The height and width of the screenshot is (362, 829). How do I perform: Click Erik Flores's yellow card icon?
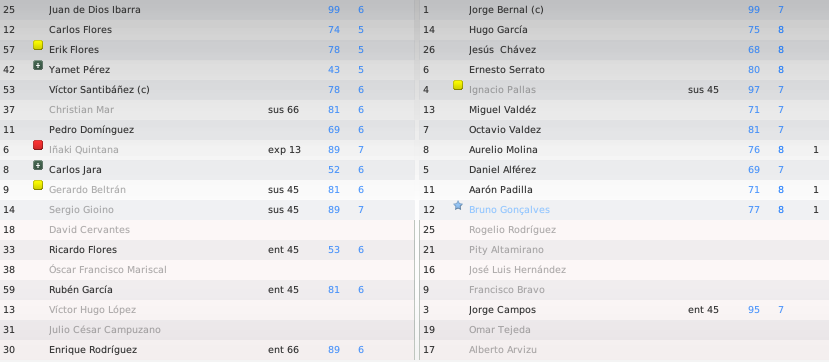click(38, 45)
